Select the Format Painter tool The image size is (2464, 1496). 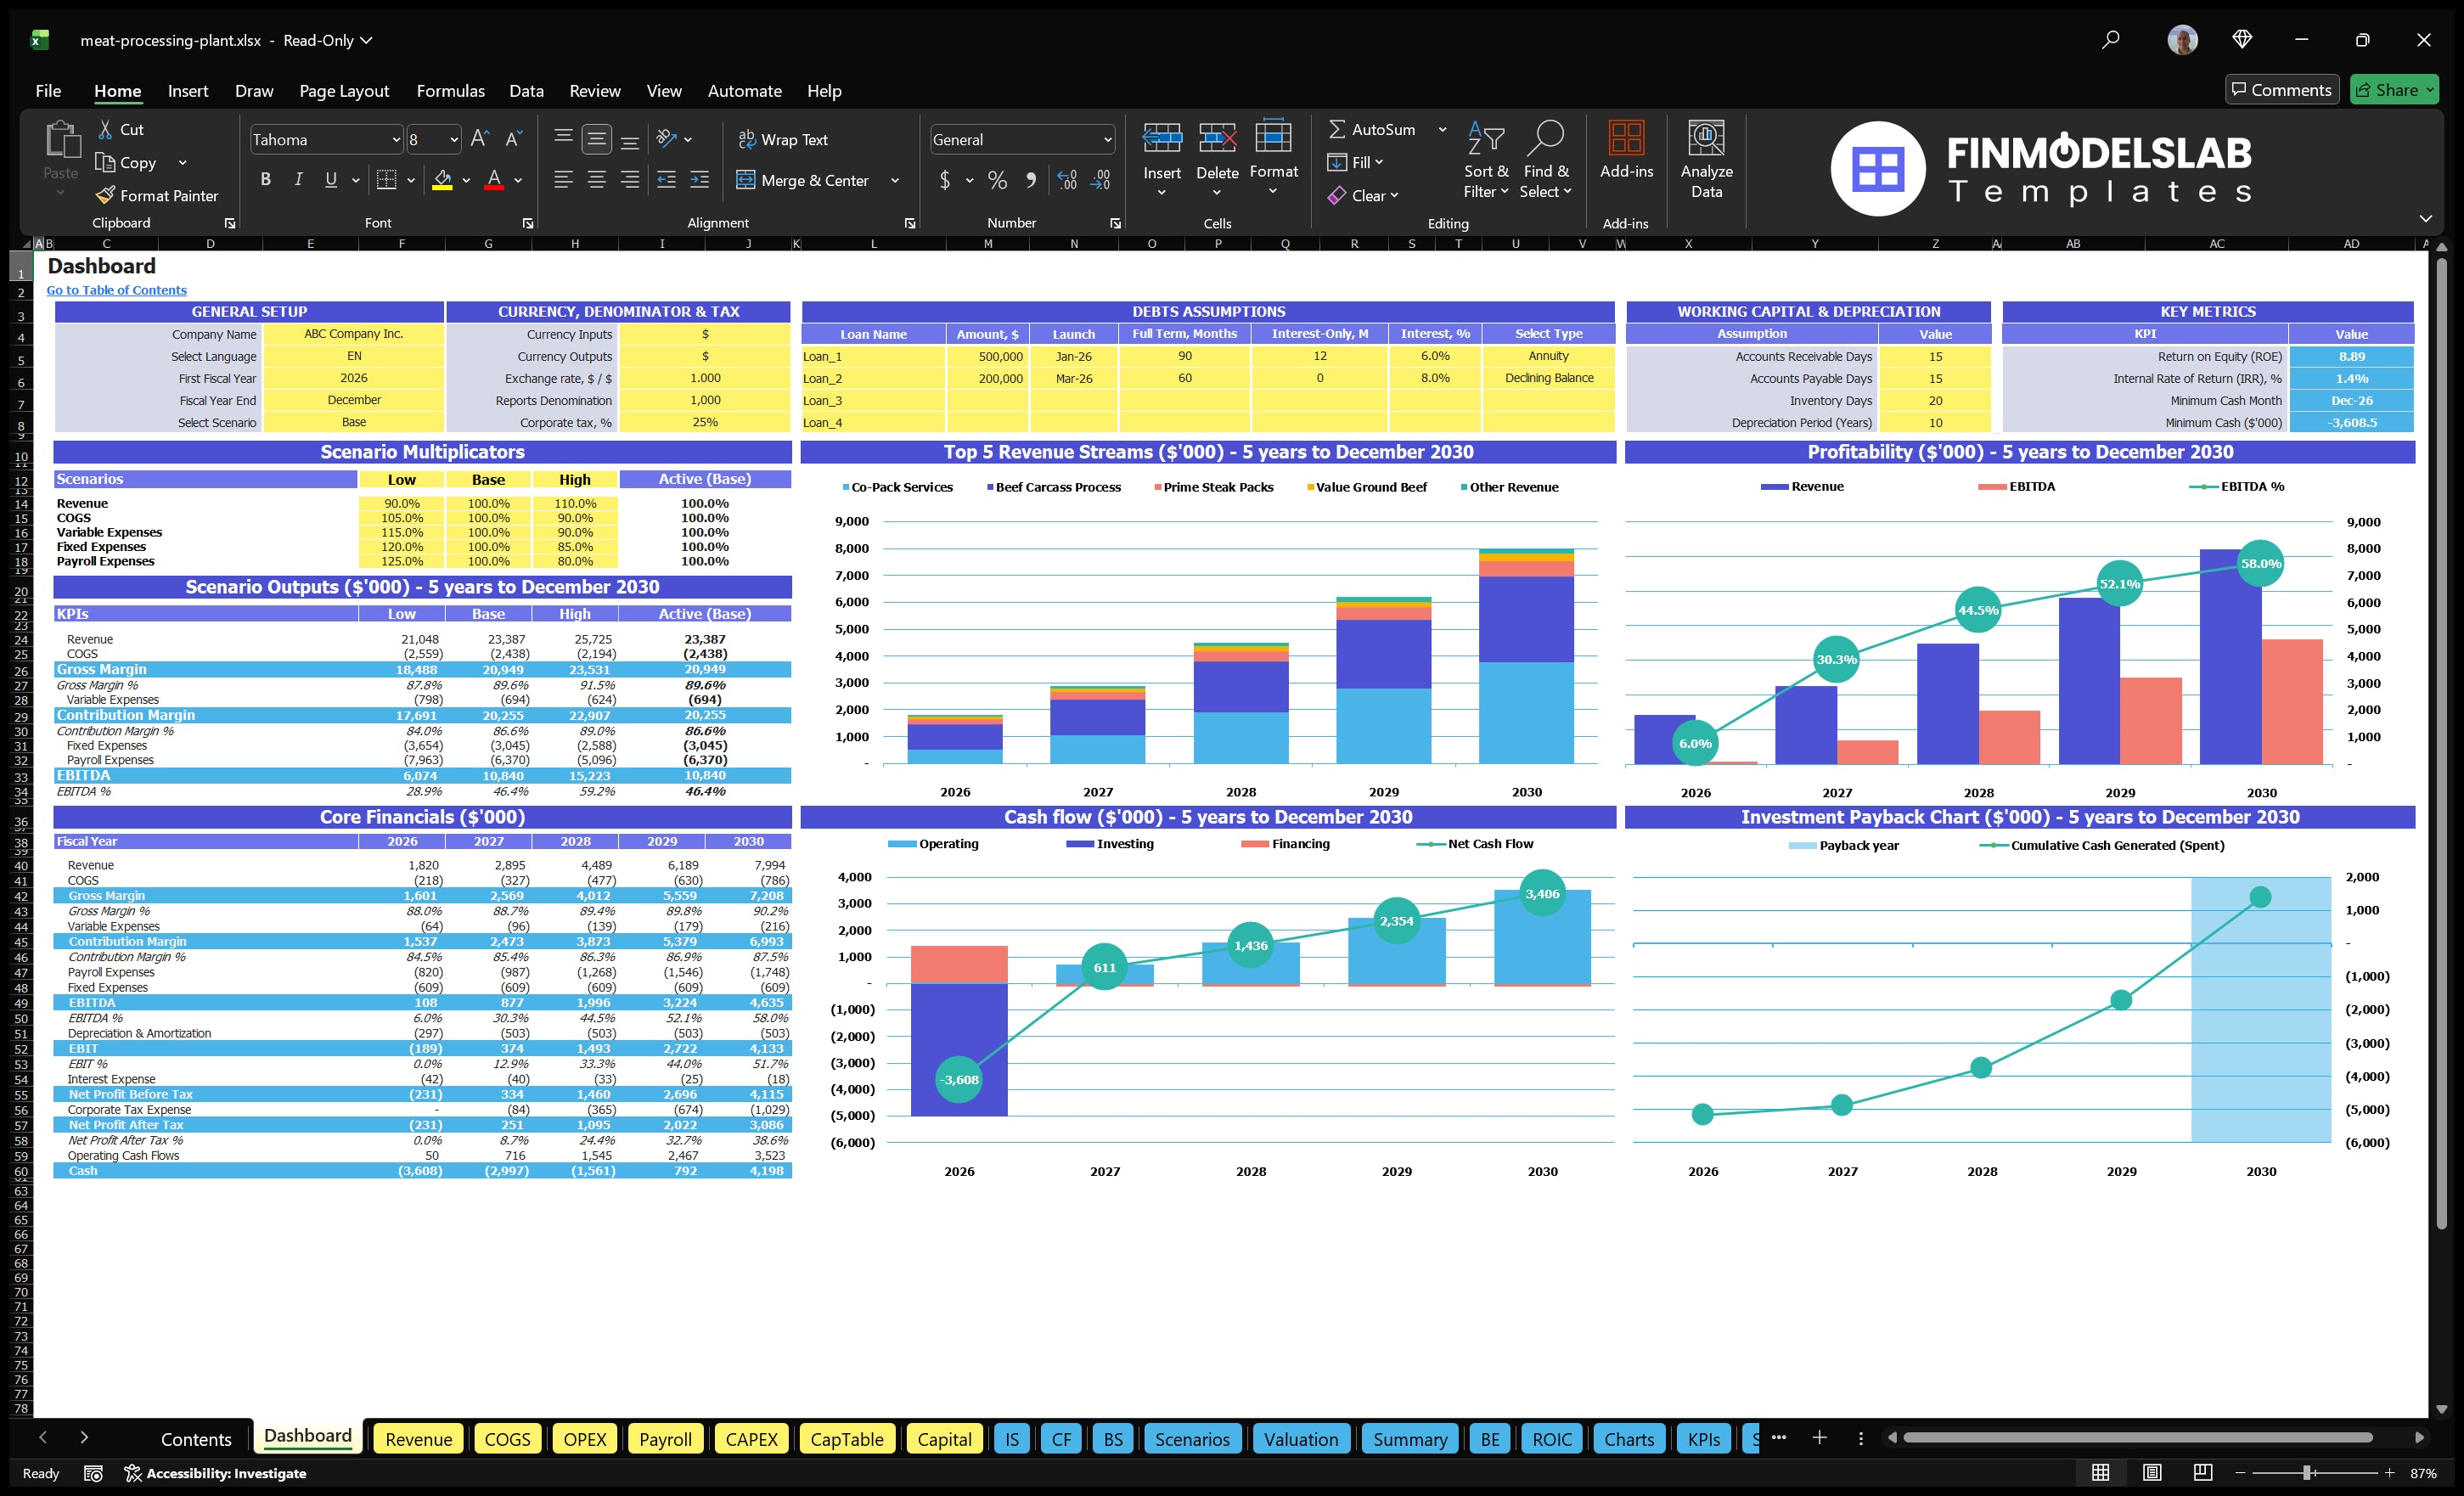(x=157, y=195)
